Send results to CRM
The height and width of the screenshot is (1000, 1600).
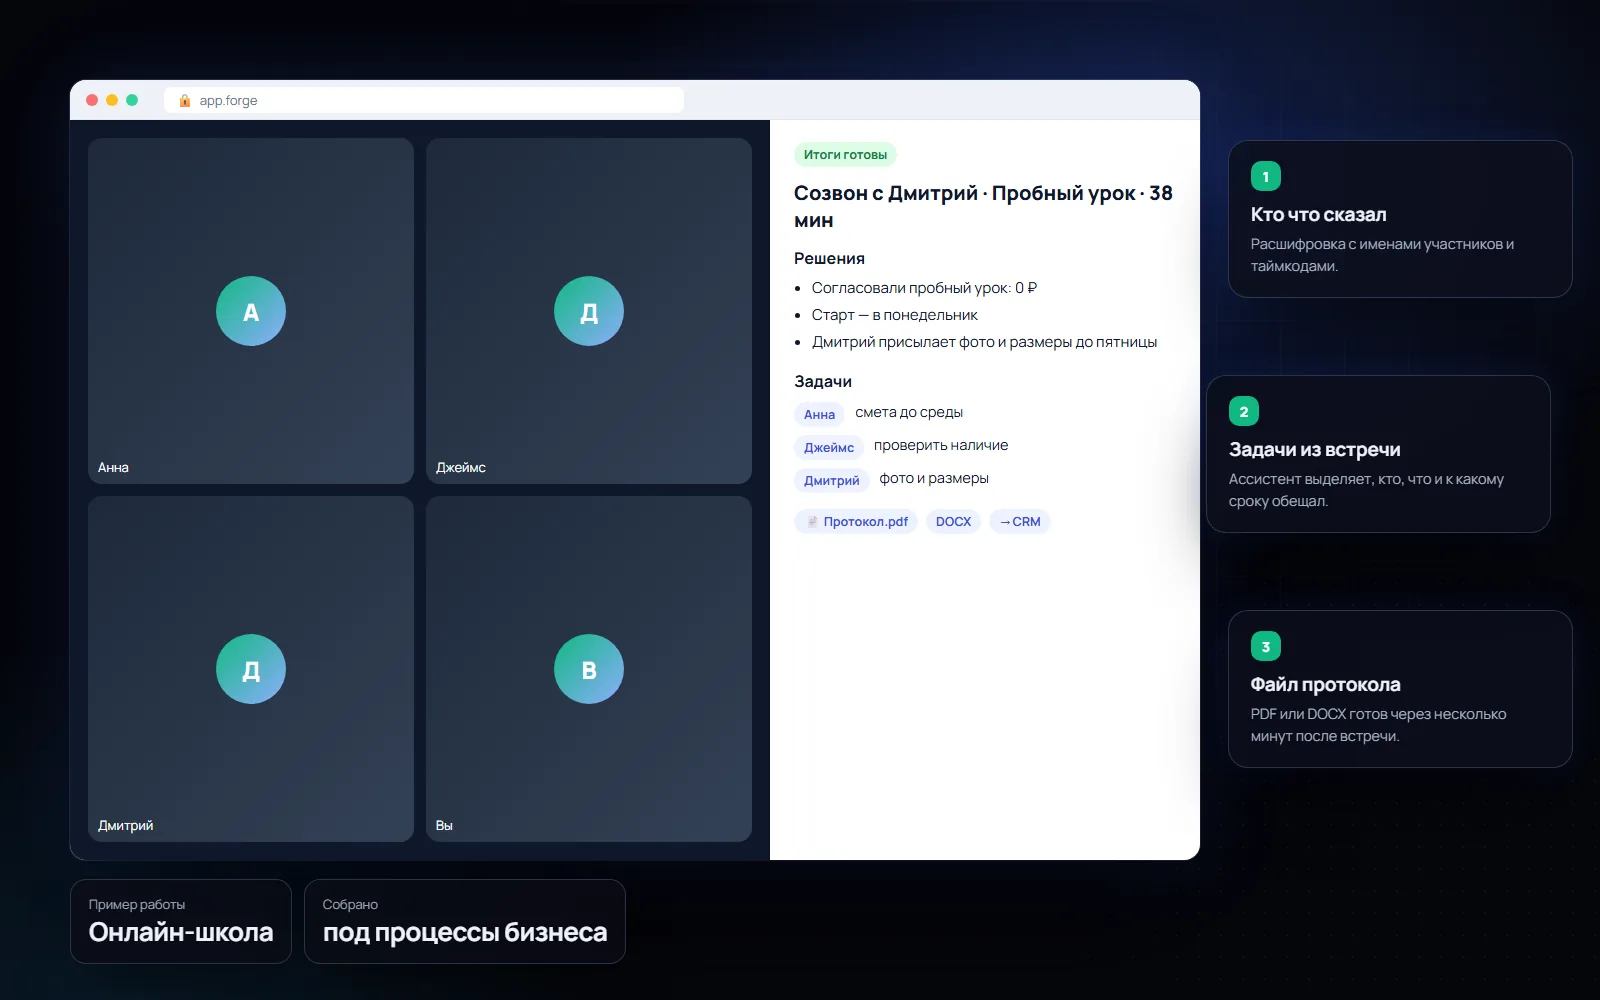coord(1019,521)
